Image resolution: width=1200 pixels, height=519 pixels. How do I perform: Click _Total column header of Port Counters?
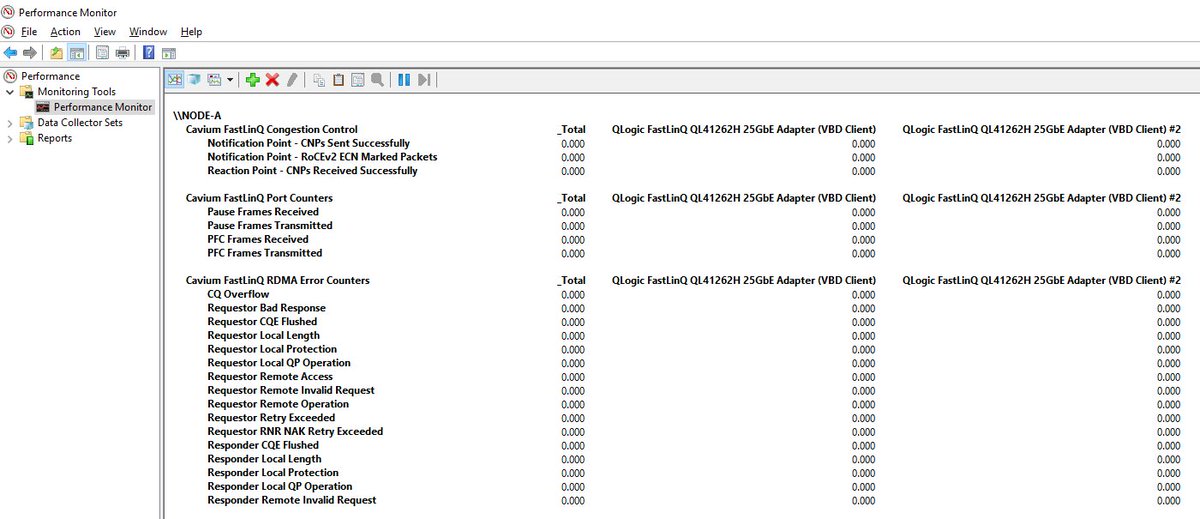click(x=571, y=198)
